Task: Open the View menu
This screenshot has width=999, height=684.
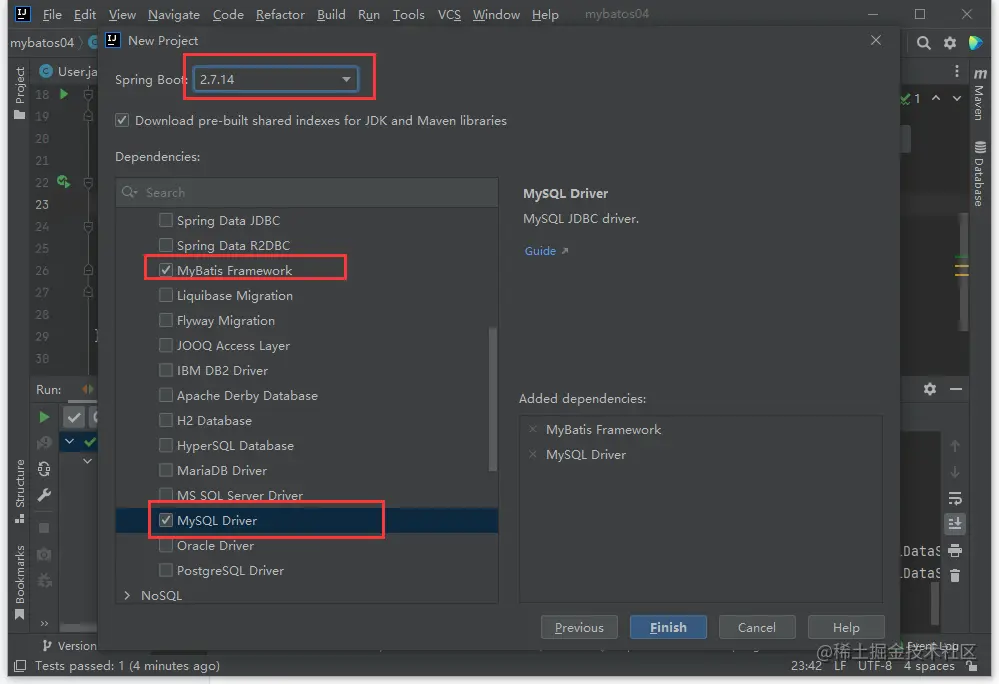Action: 122,14
